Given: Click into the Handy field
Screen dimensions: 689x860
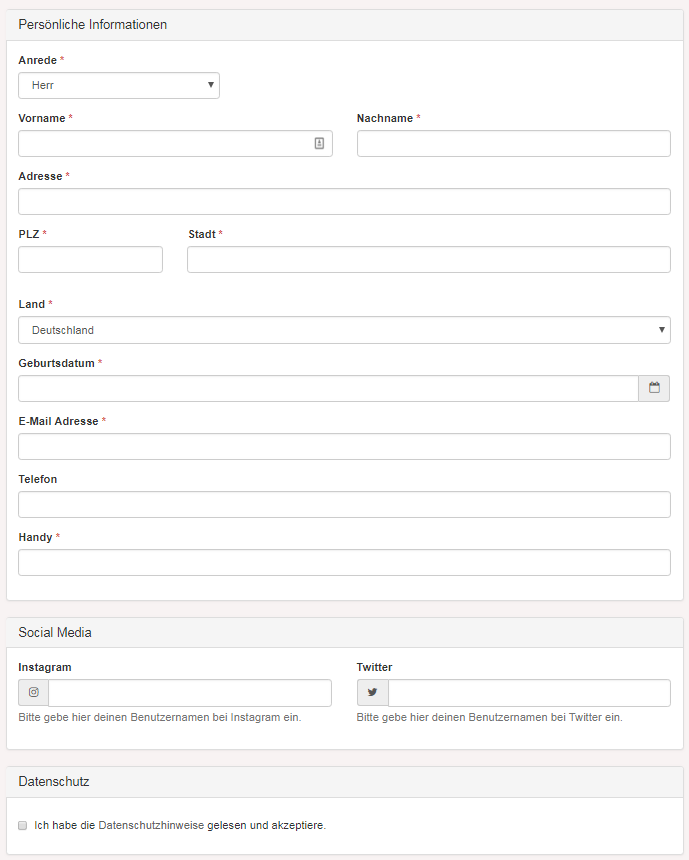Looking at the screenshot, I should 344,563.
